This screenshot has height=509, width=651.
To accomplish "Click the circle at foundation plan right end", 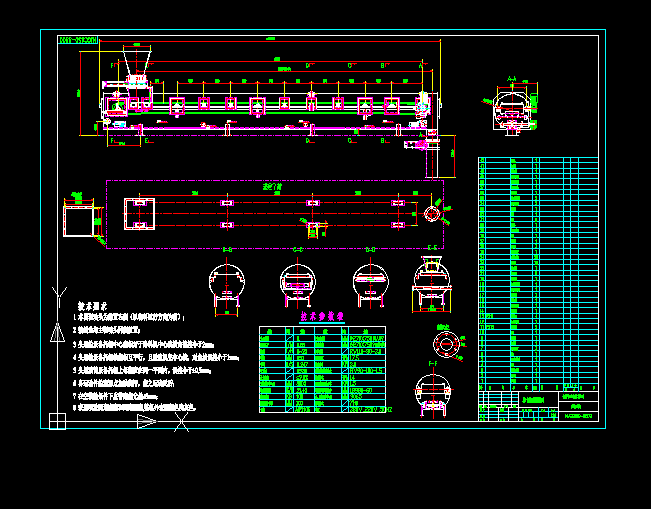I will 432,214.
